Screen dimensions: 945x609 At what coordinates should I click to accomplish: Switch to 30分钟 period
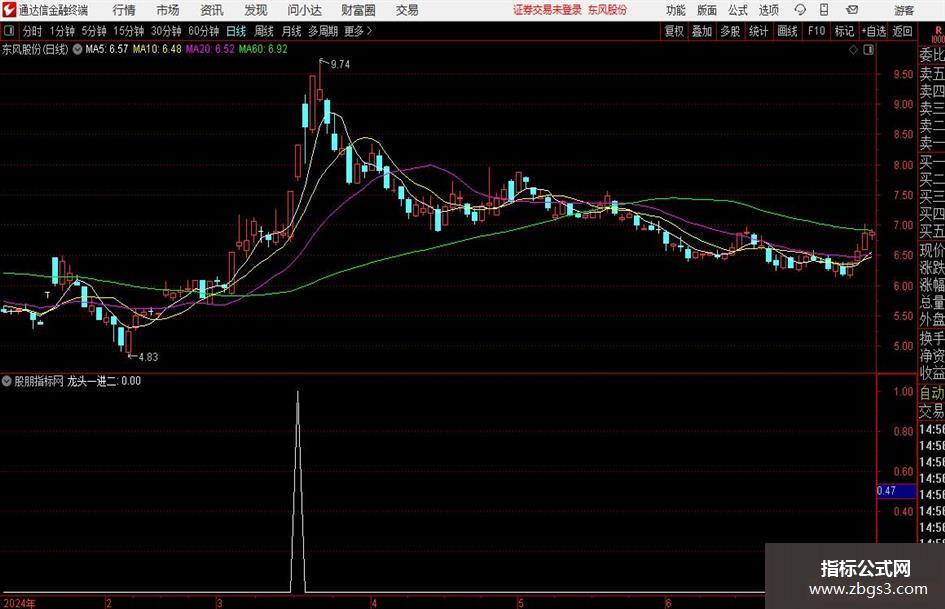(x=166, y=31)
